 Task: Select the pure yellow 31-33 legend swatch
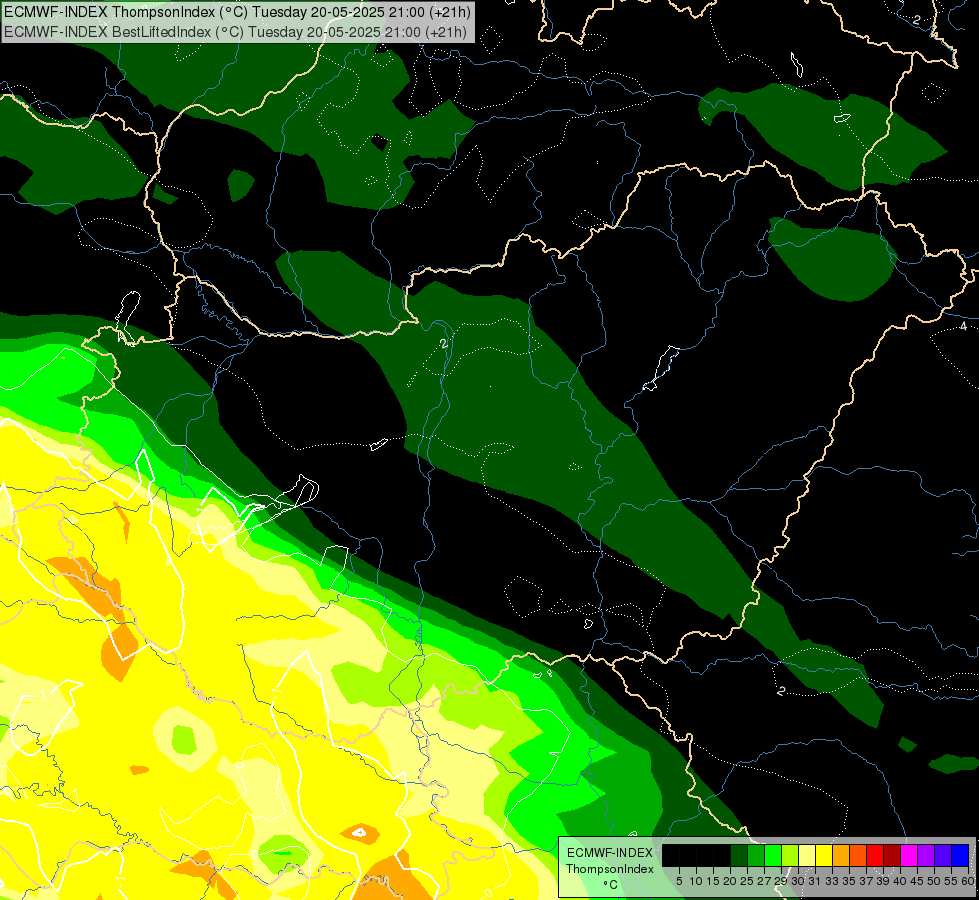click(824, 855)
